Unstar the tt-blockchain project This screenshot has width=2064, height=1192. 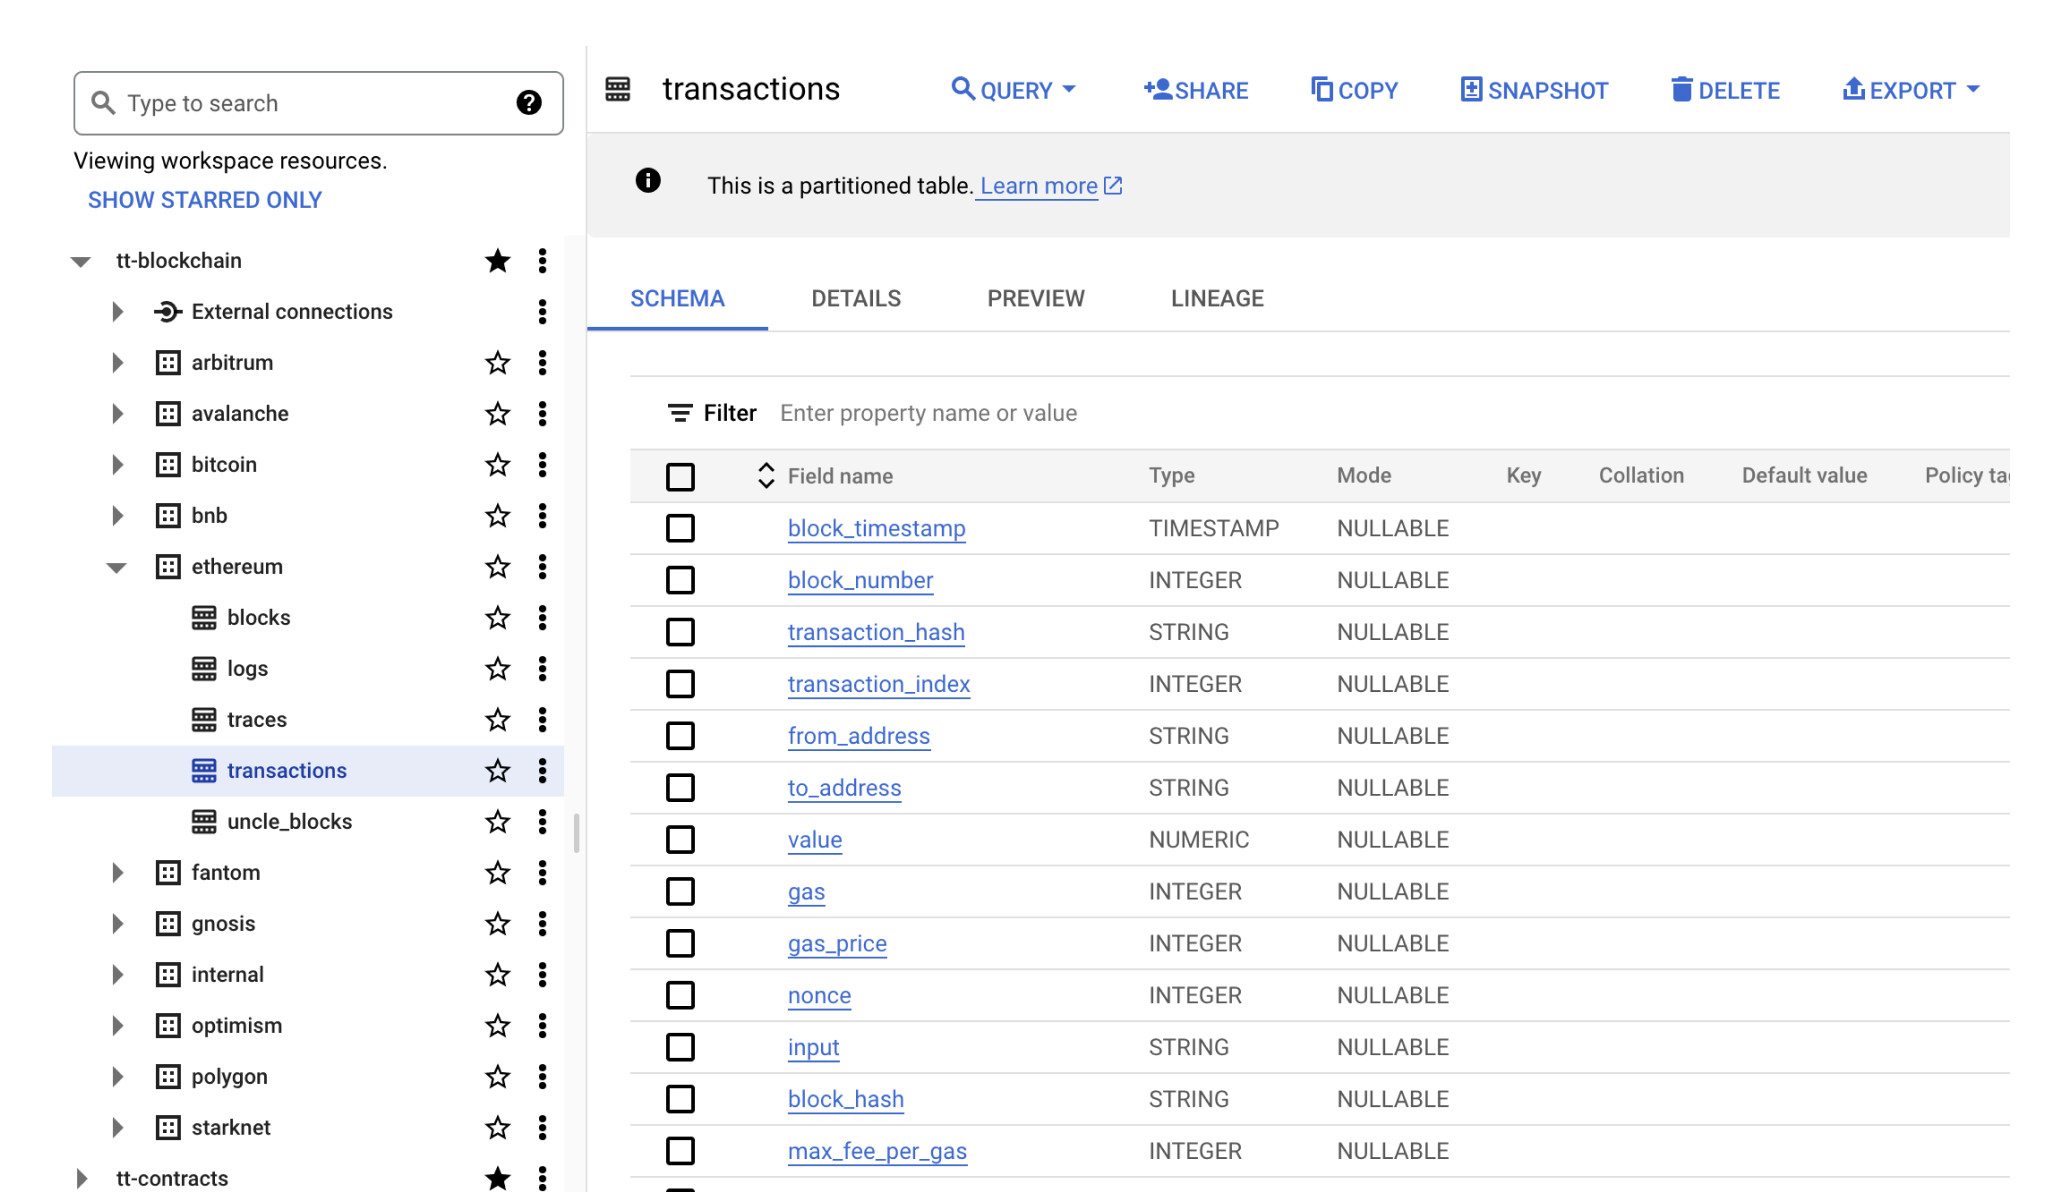coord(497,261)
